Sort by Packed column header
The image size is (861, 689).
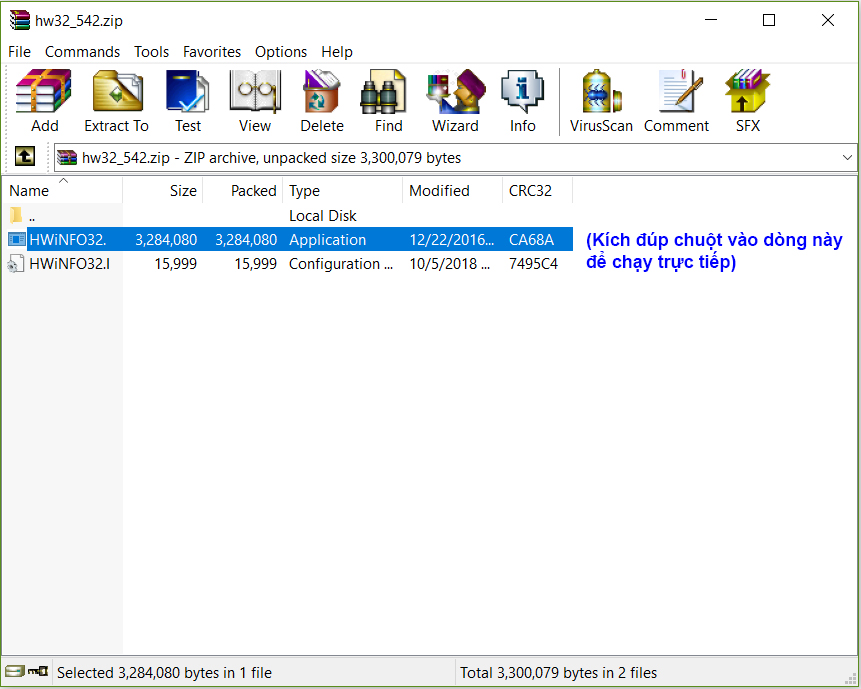point(243,191)
